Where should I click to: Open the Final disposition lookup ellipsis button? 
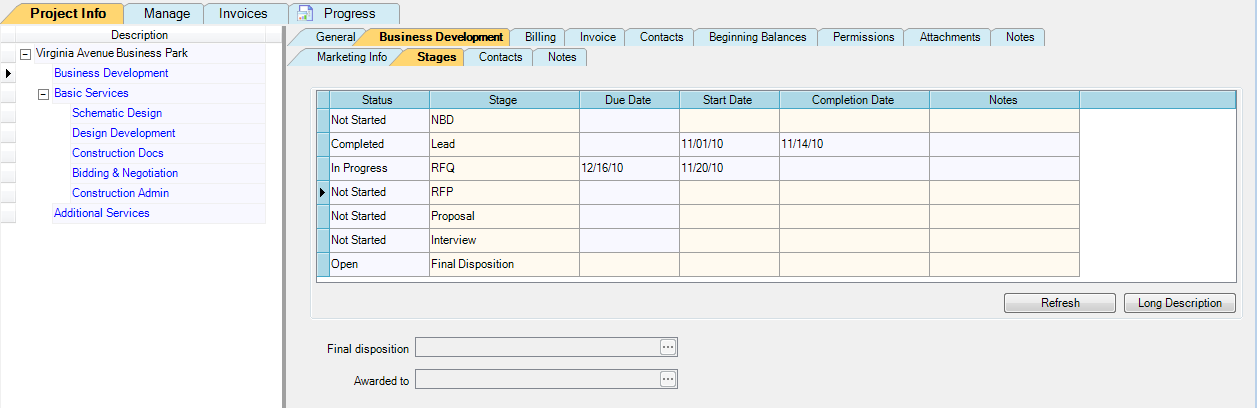[668, 347]
